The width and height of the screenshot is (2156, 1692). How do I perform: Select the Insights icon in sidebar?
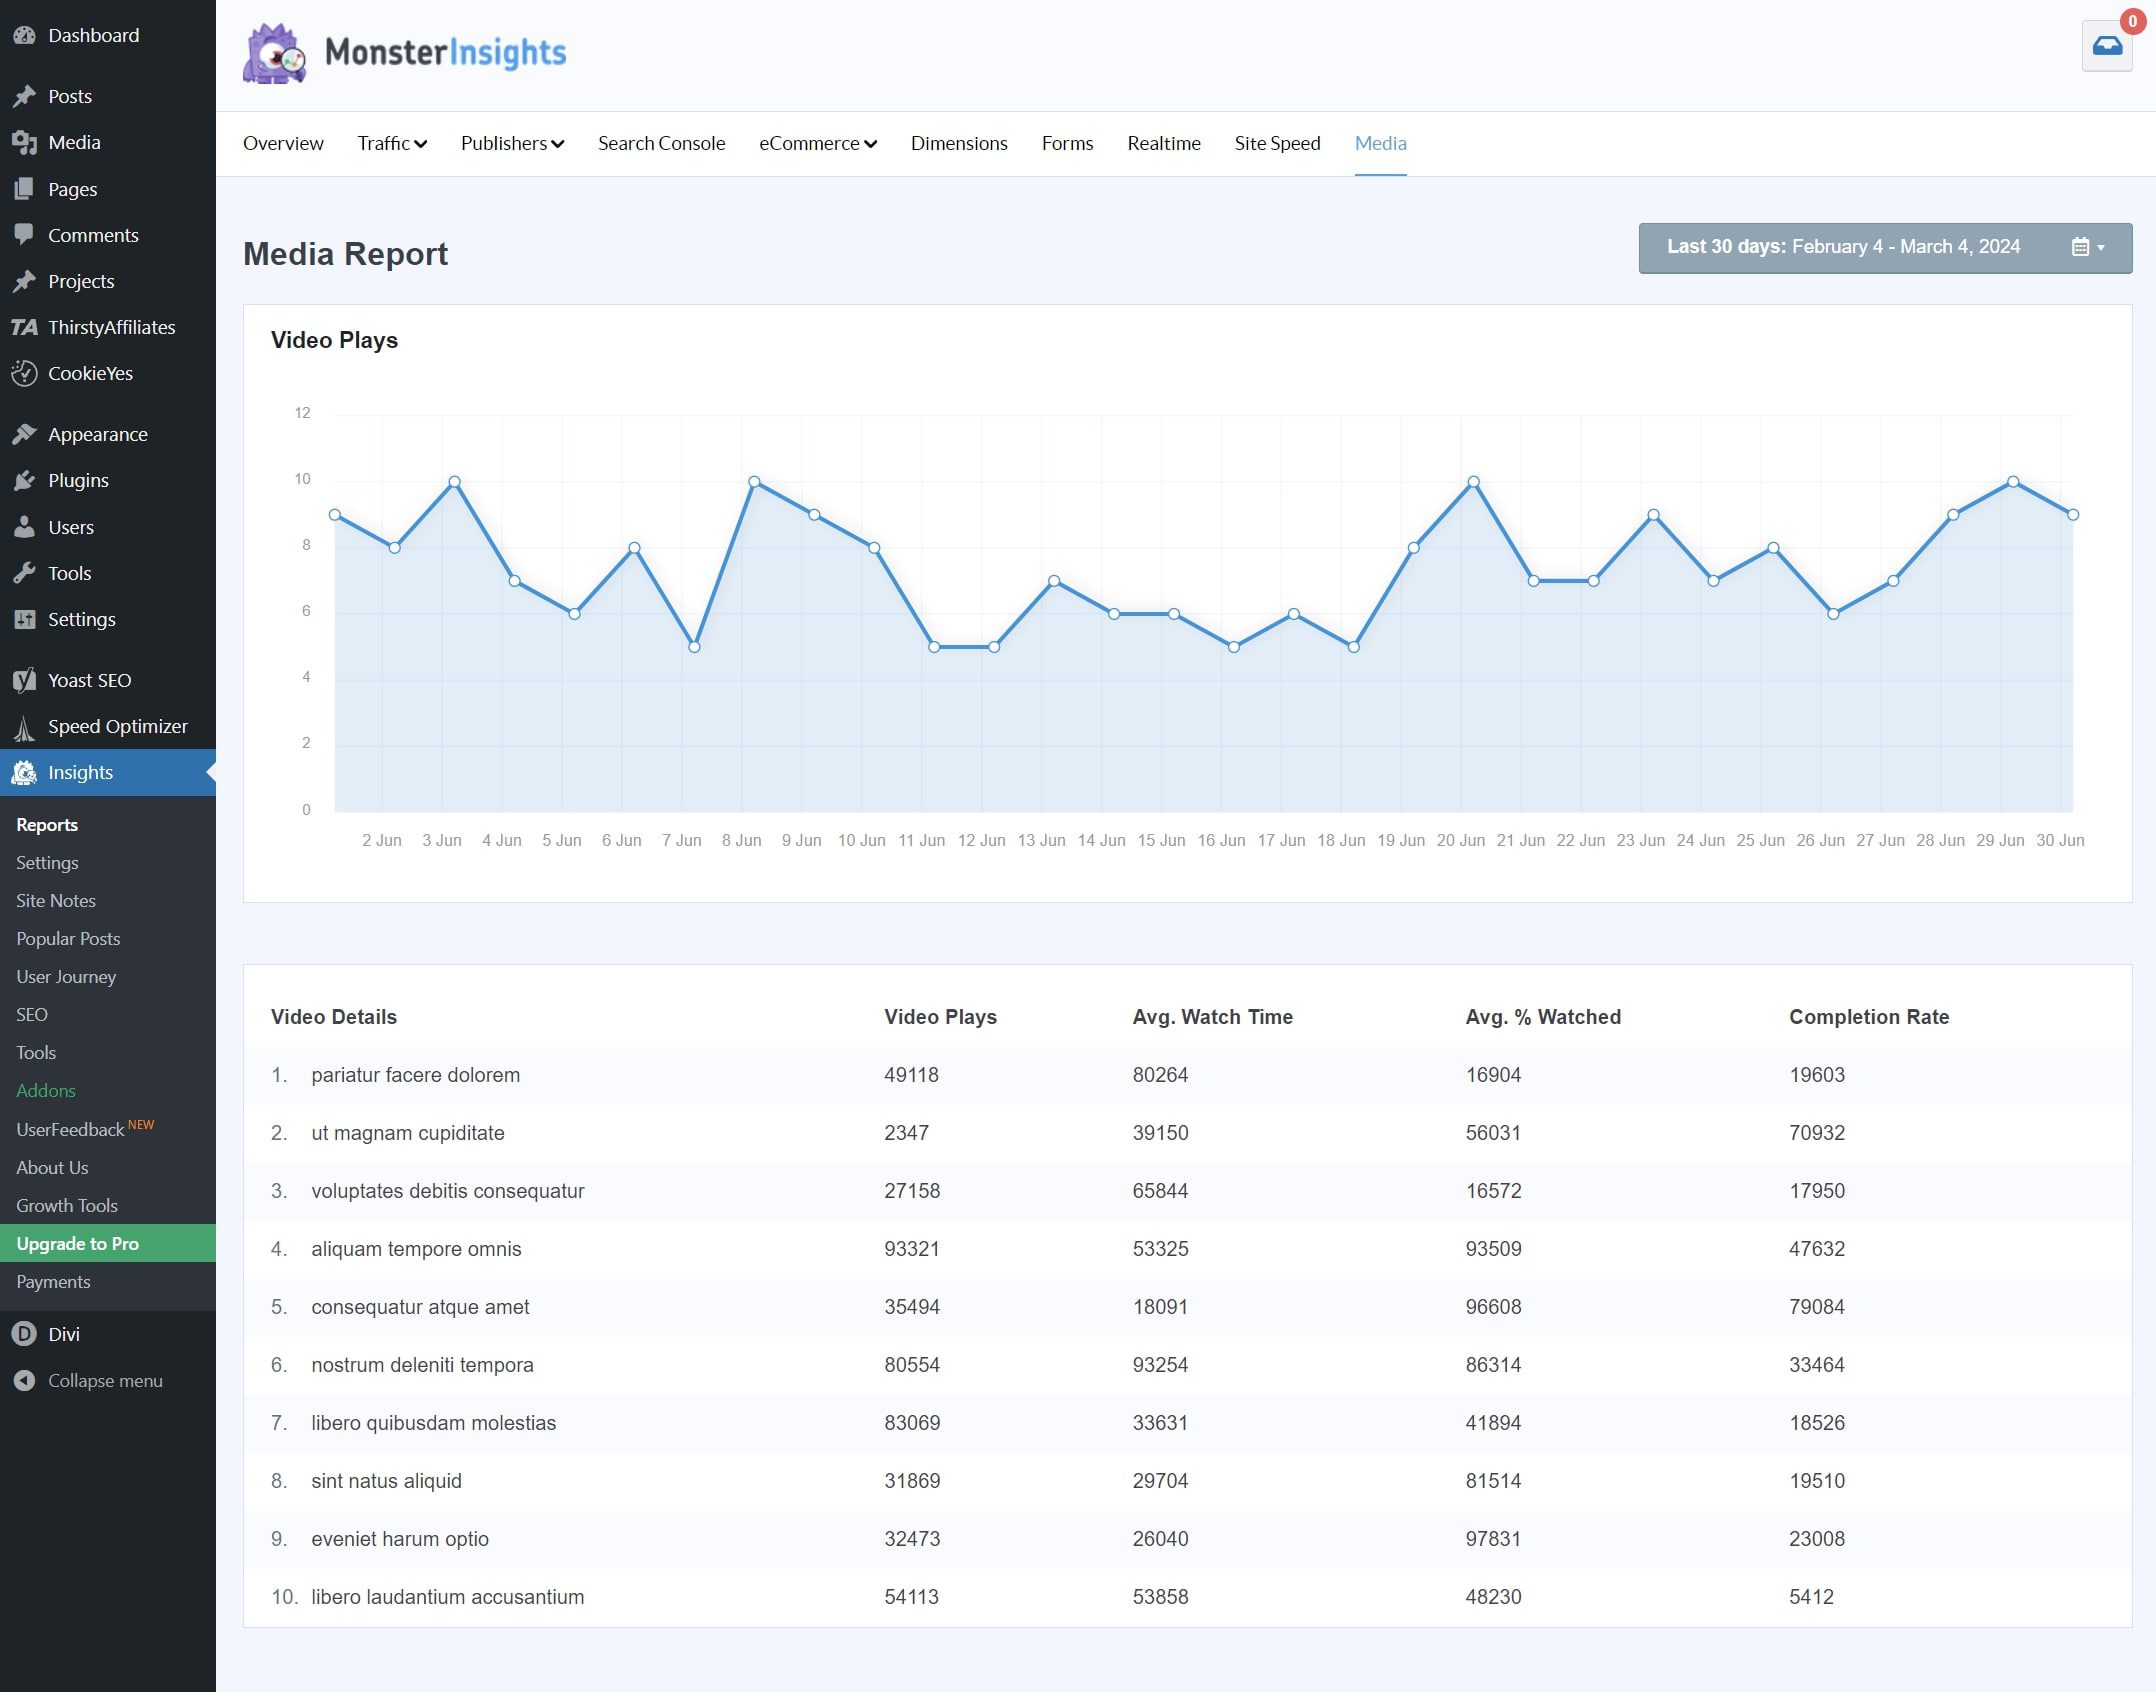24,772
